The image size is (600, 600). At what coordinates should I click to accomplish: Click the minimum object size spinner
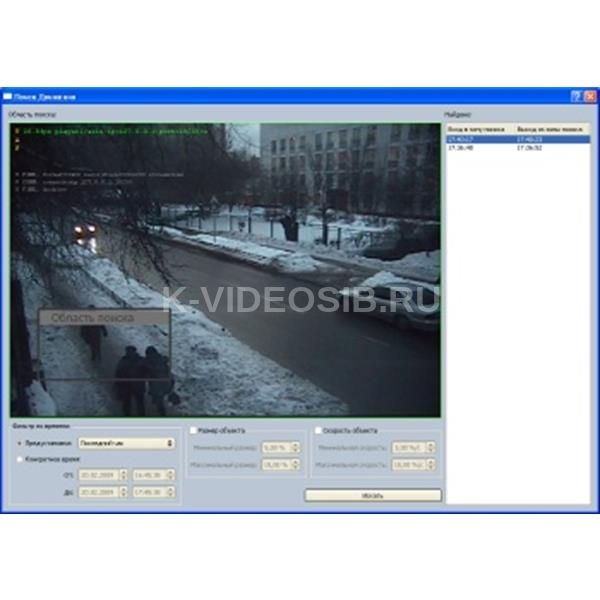[x=279, y=448]
